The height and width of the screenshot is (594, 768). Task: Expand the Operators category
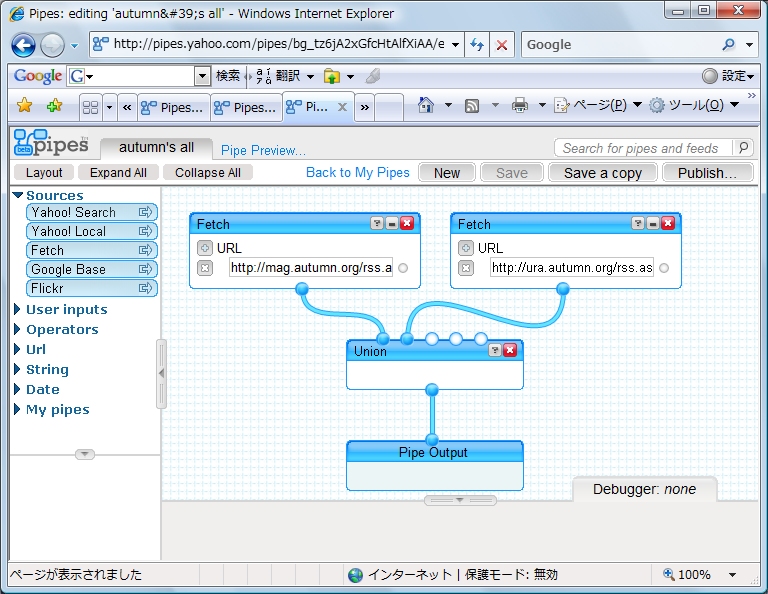pyautogui.click(x=17, y=329)
